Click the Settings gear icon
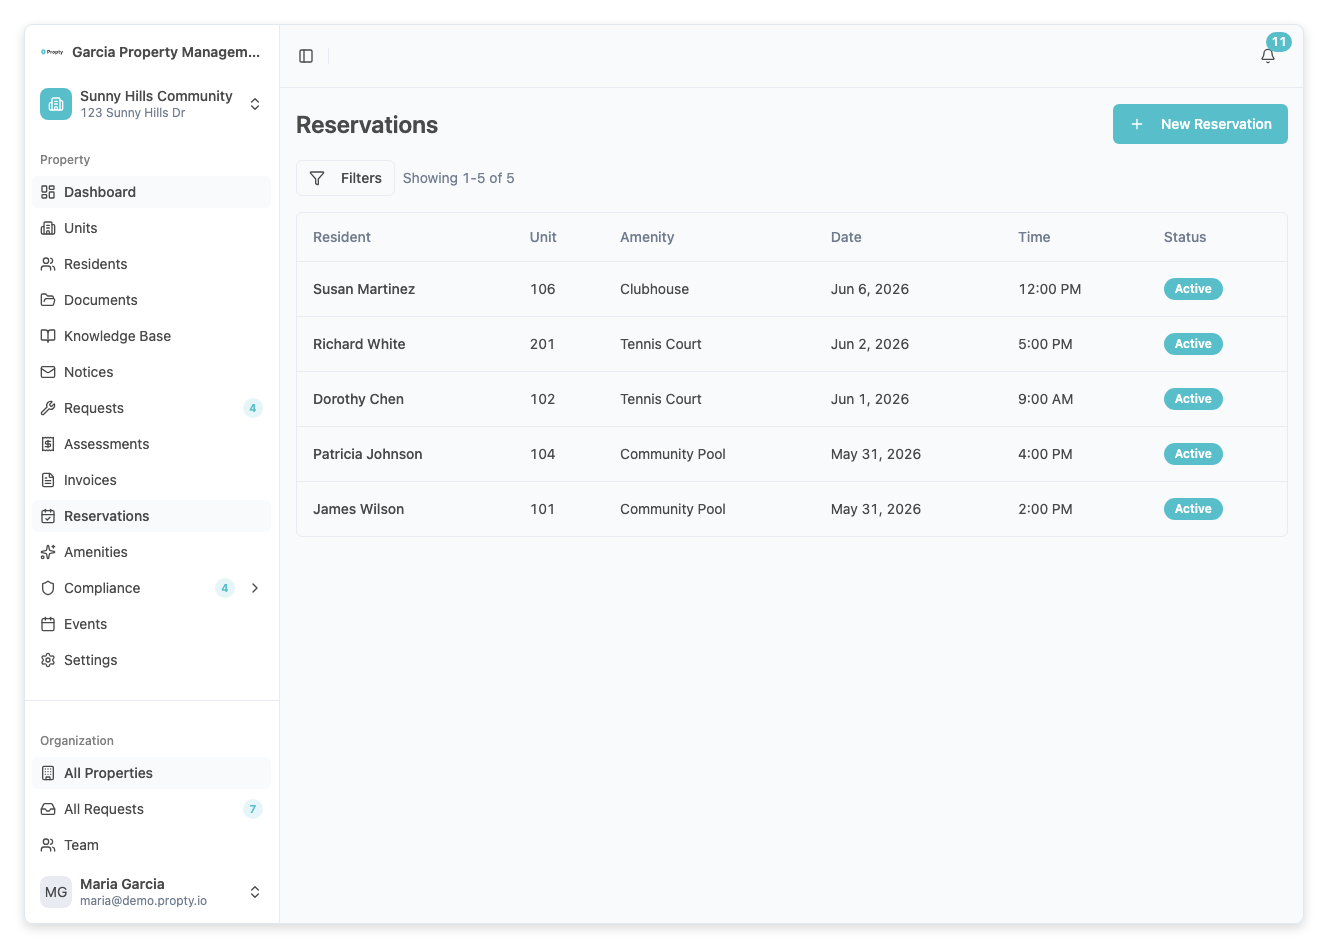Viewport: 1328px width, 948px height. 48,660
